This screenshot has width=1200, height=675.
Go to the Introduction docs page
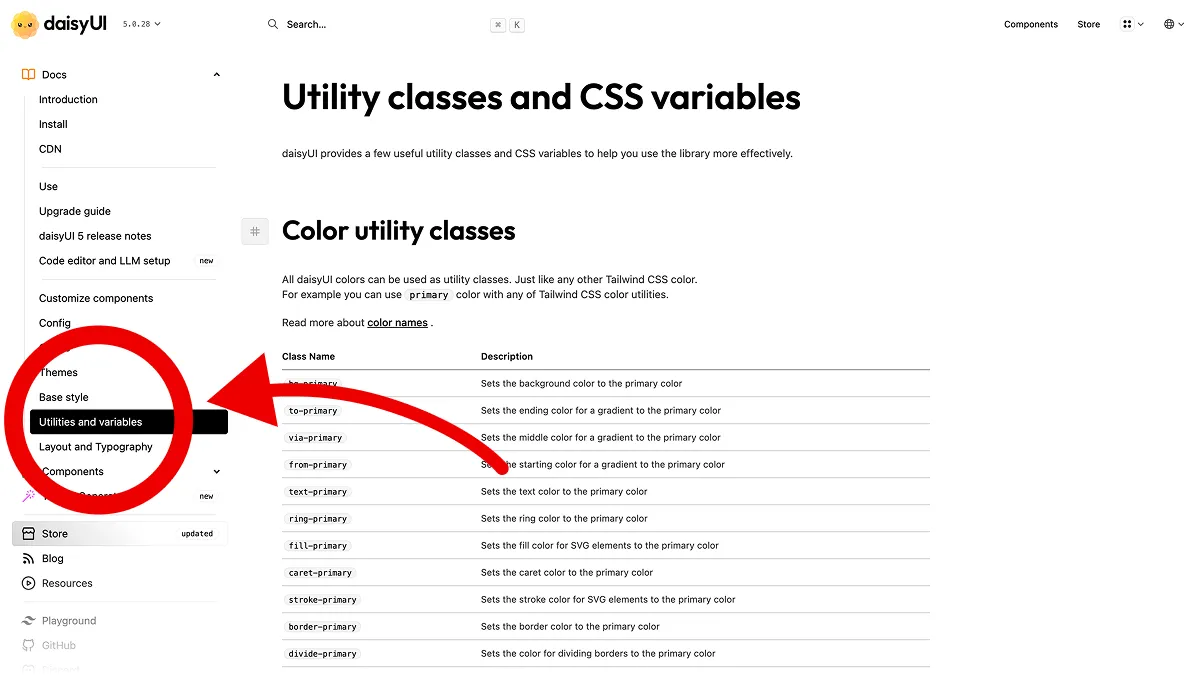point(68,100)
